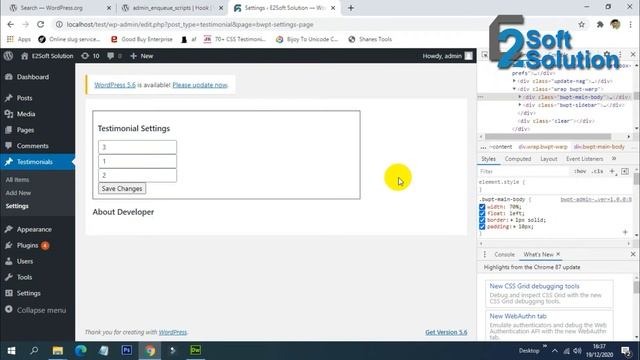Open Console tab in DevTools drawer

click(x=504, y=254)
